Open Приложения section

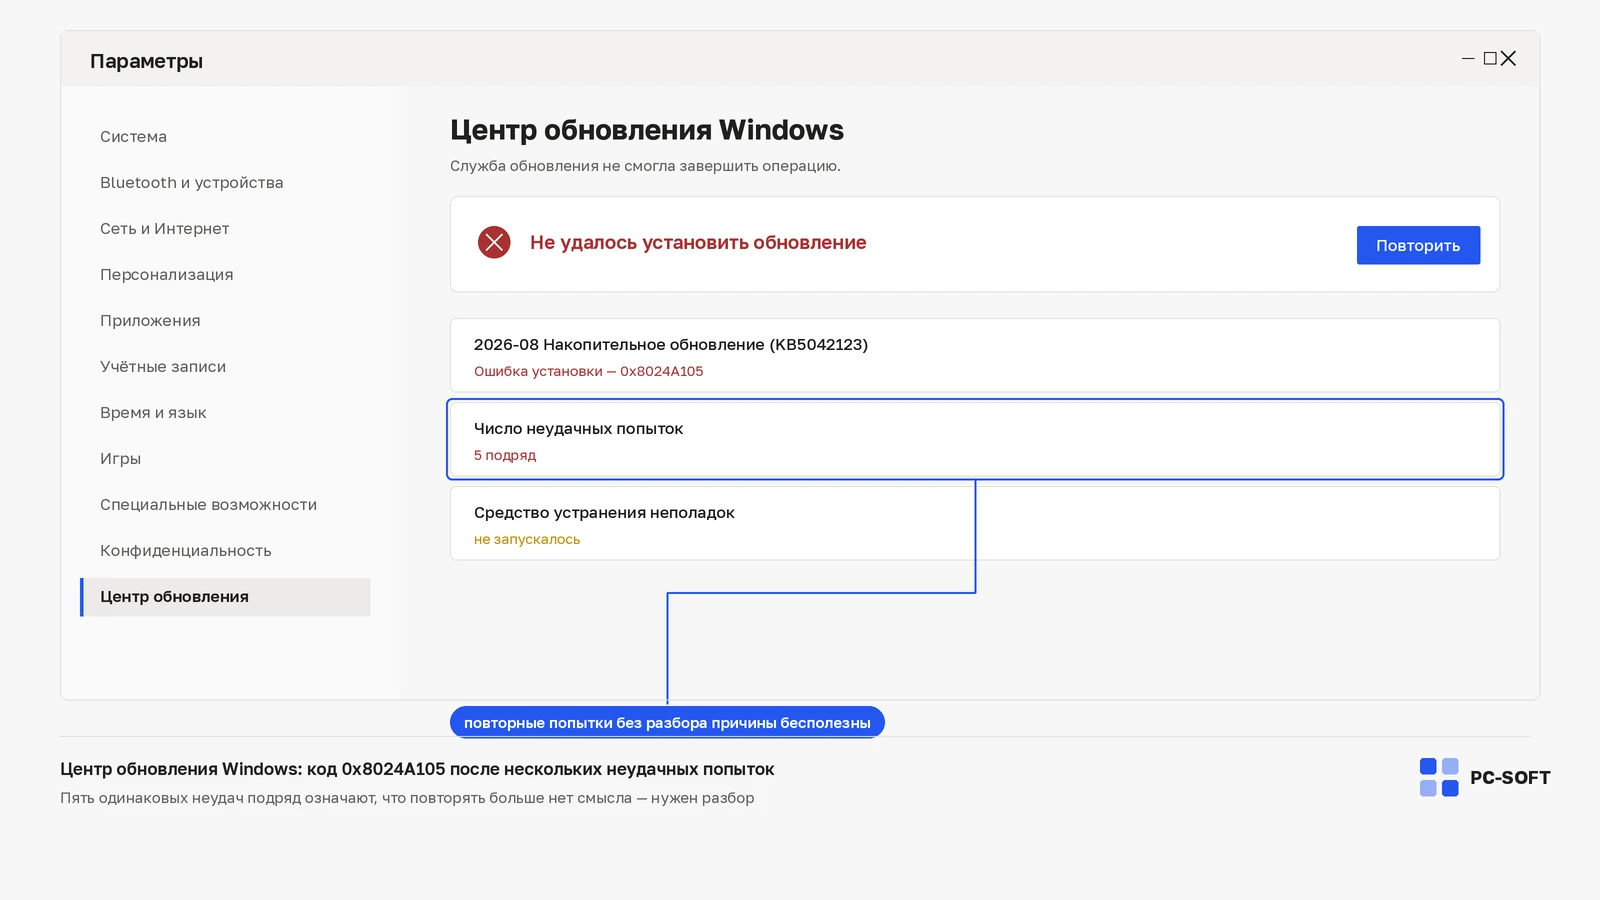click(x=150, y=321)
